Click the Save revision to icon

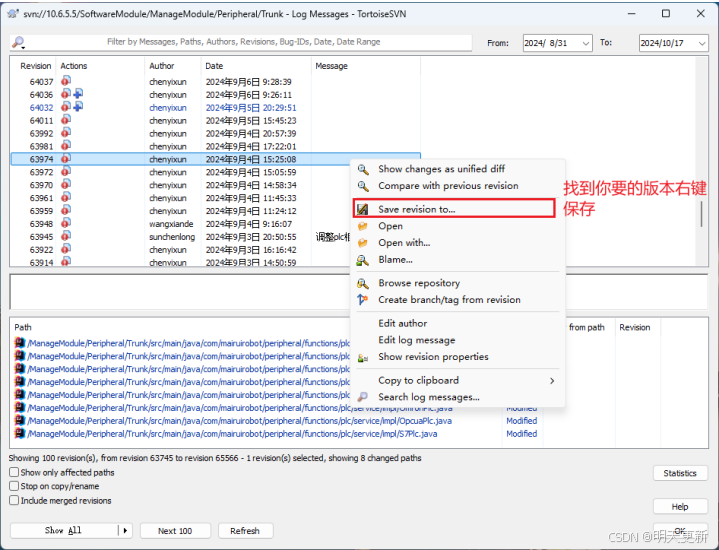tap(362, 209)
